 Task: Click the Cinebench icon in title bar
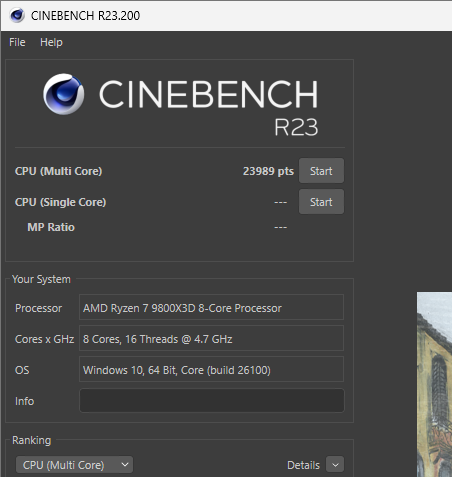[x=17, y=15]
